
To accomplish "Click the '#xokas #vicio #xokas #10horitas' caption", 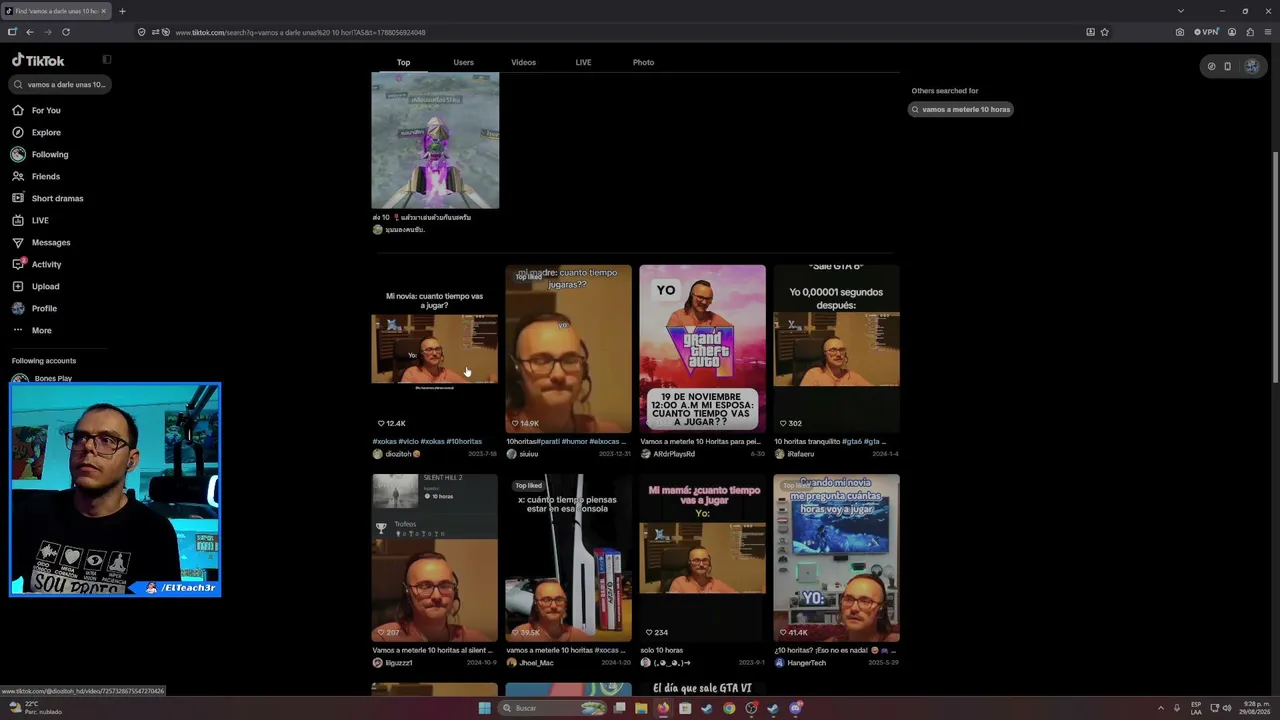I will (427, 441).
